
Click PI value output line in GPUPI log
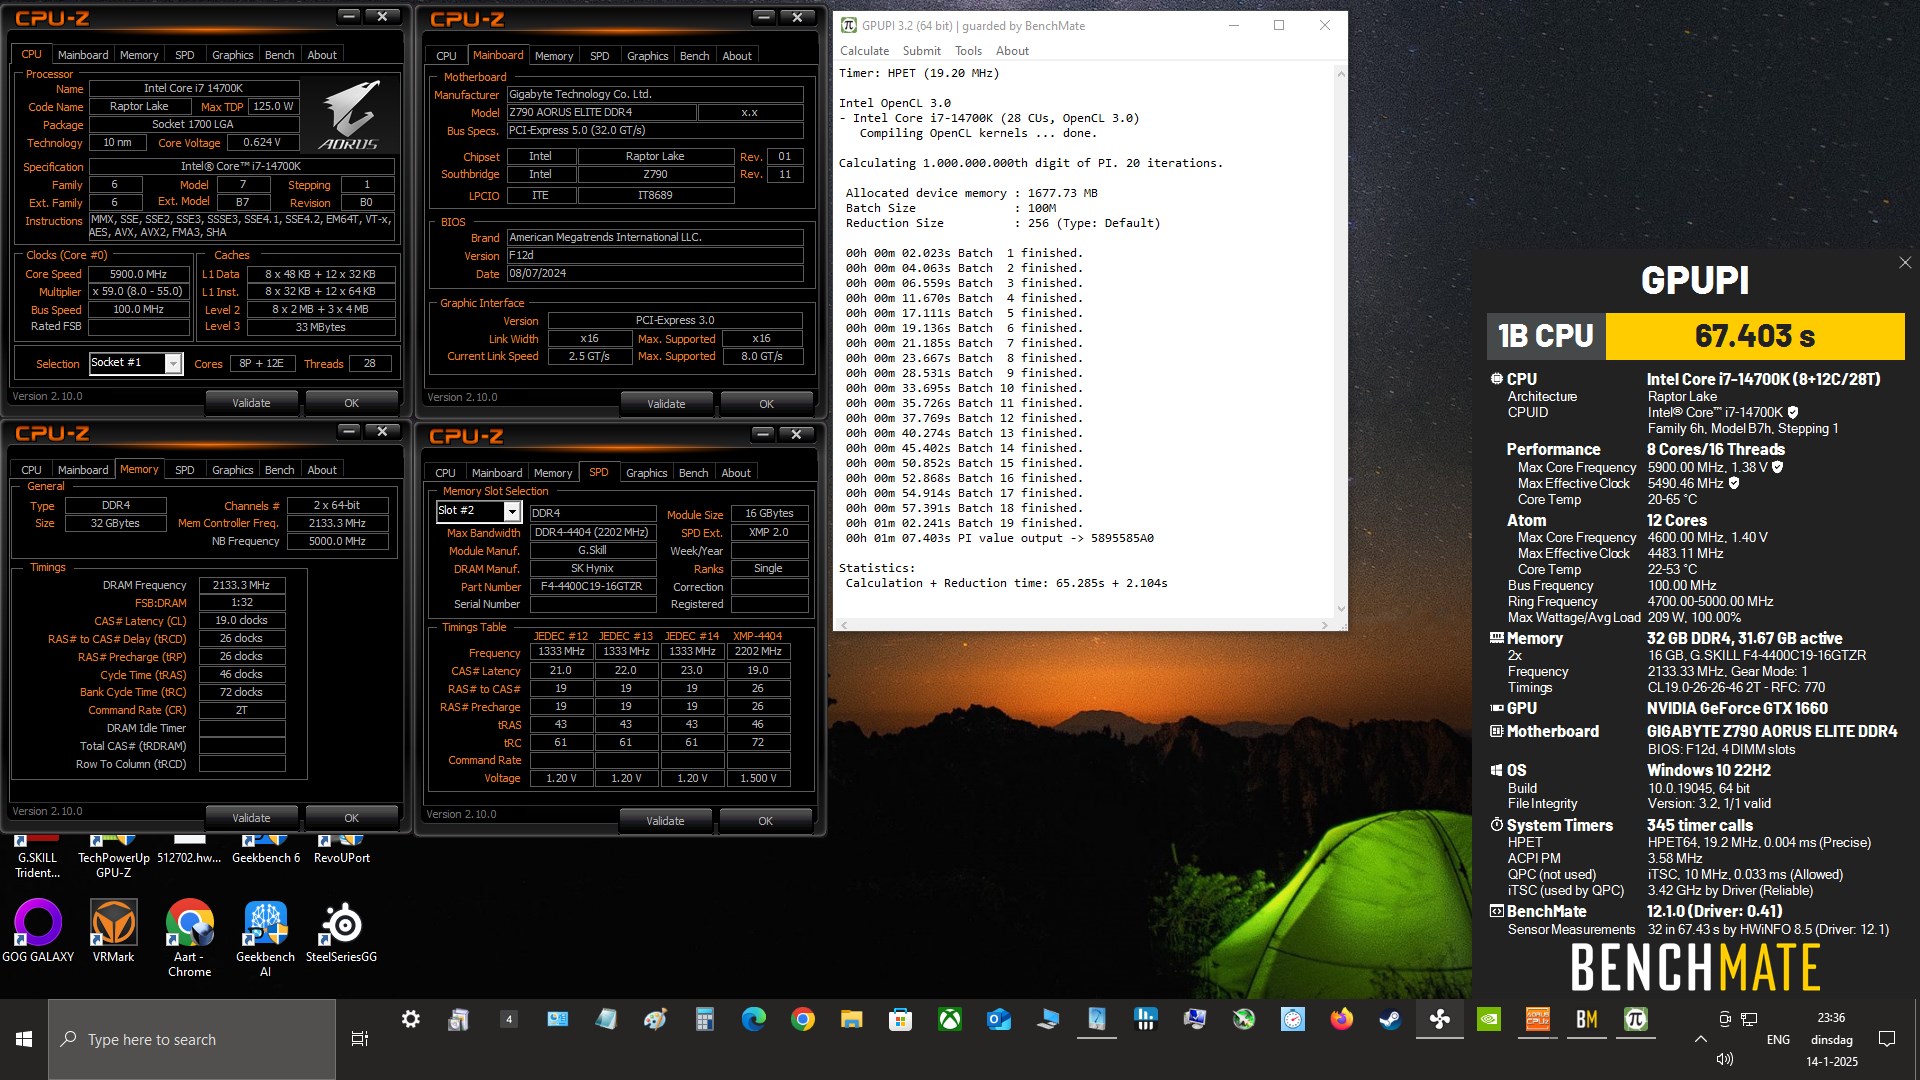pos(1000,538)
